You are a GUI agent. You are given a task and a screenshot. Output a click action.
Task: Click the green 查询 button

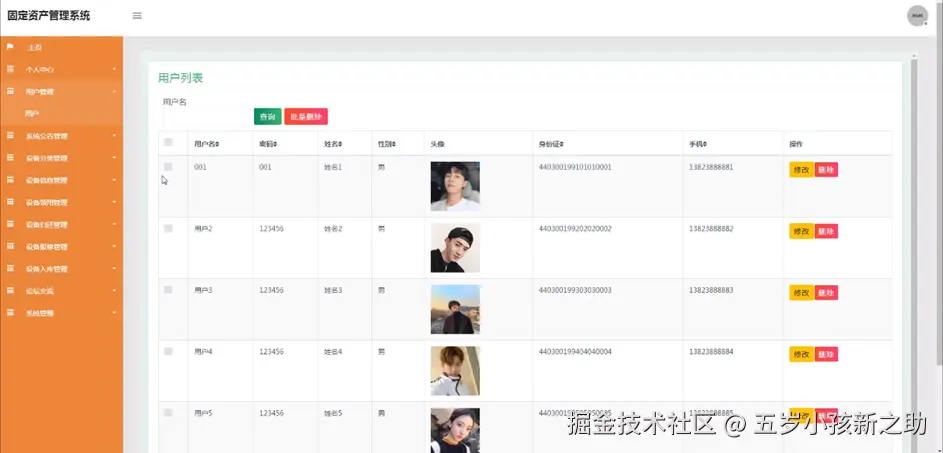(x=268, y=117)
